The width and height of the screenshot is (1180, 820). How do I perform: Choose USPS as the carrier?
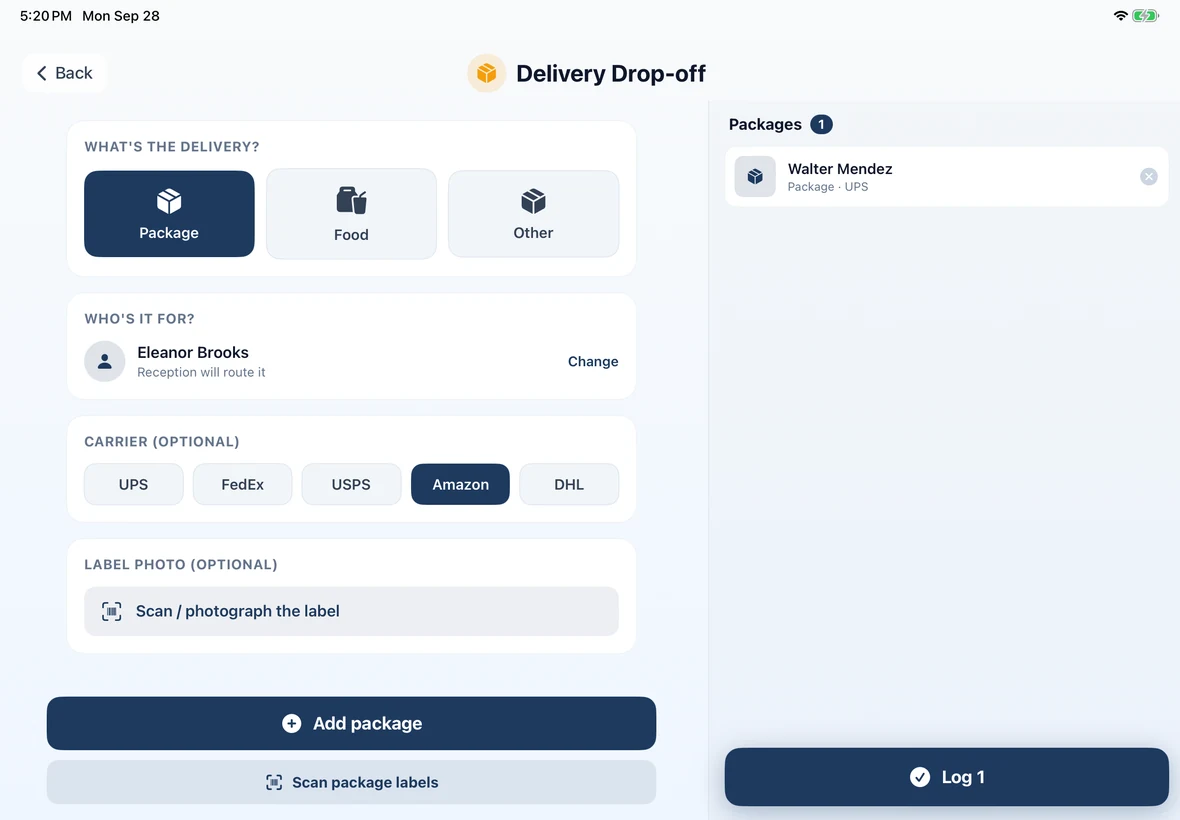pos(351,484)
